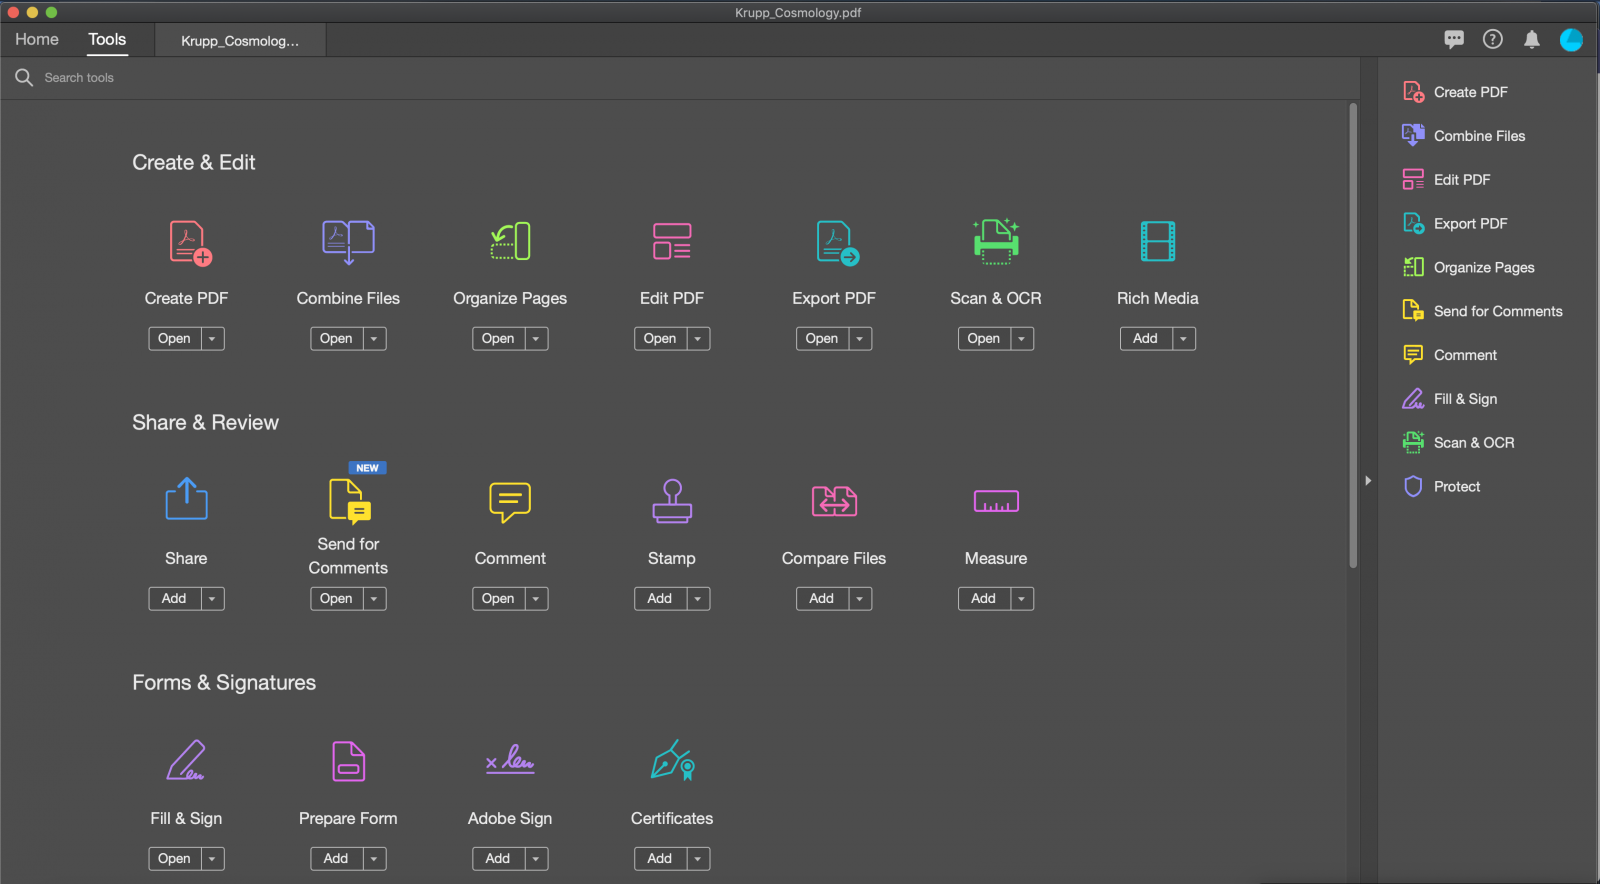This screenshot has width=1600, height=884.
Task: Select the Edit PDF tool icon
Action: (x=672, y=242)
